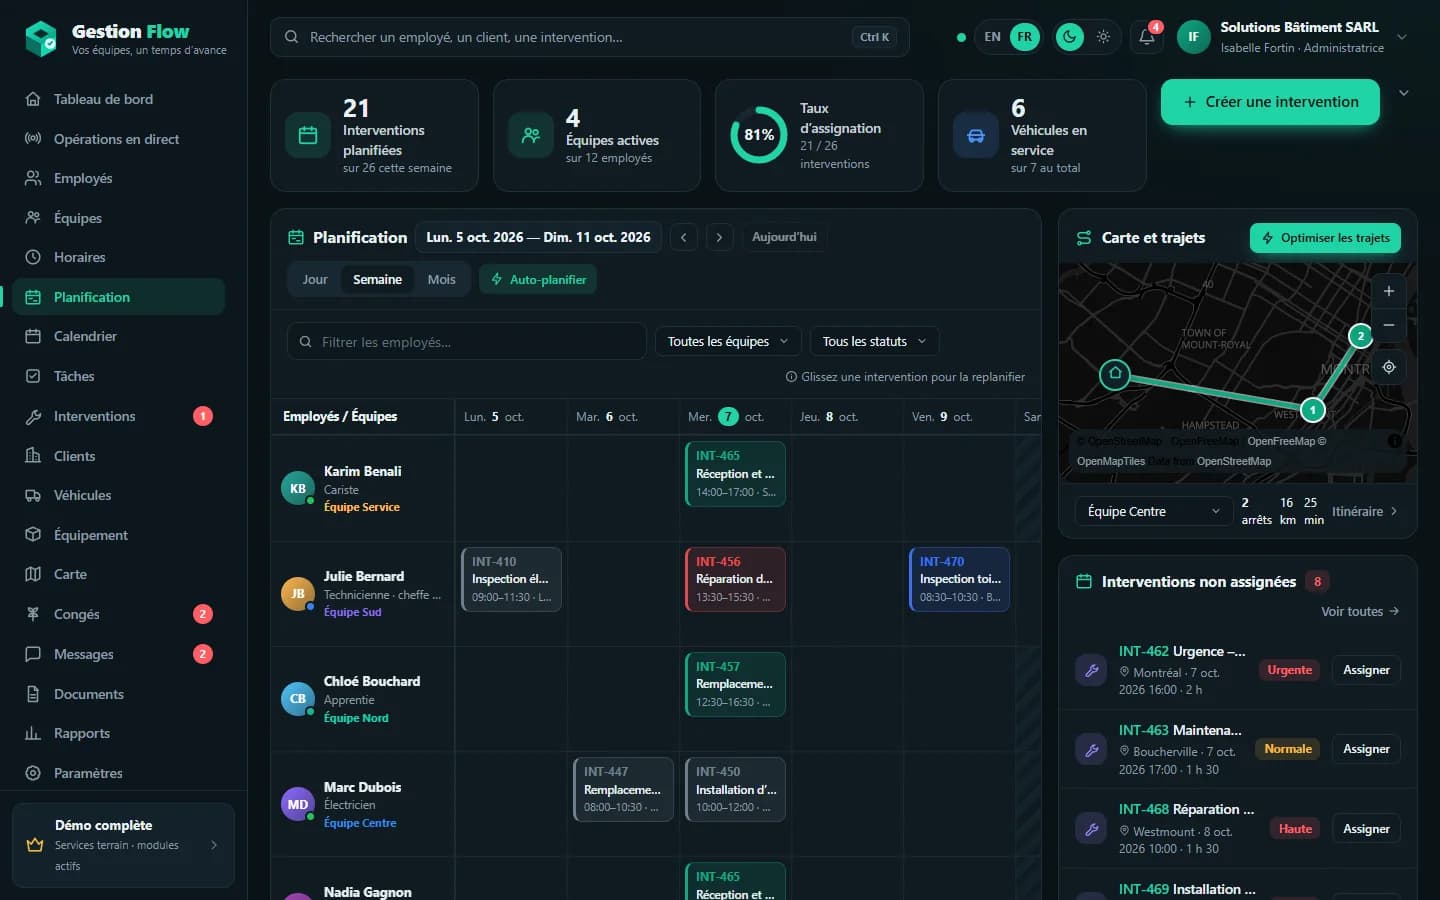The width and height of the screenshot is (1440, 900).
Task: Center map on my location
Action: [1388, 367]
